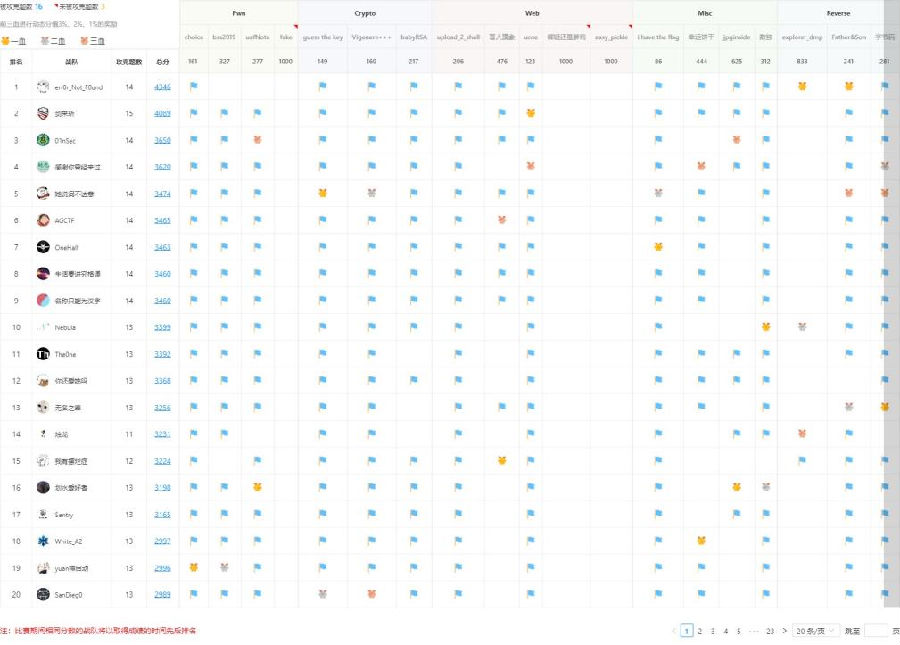This screenshot has width=900, height=645.
Task: Go to page 2 in pagination
Action: [x=700, y=631]
